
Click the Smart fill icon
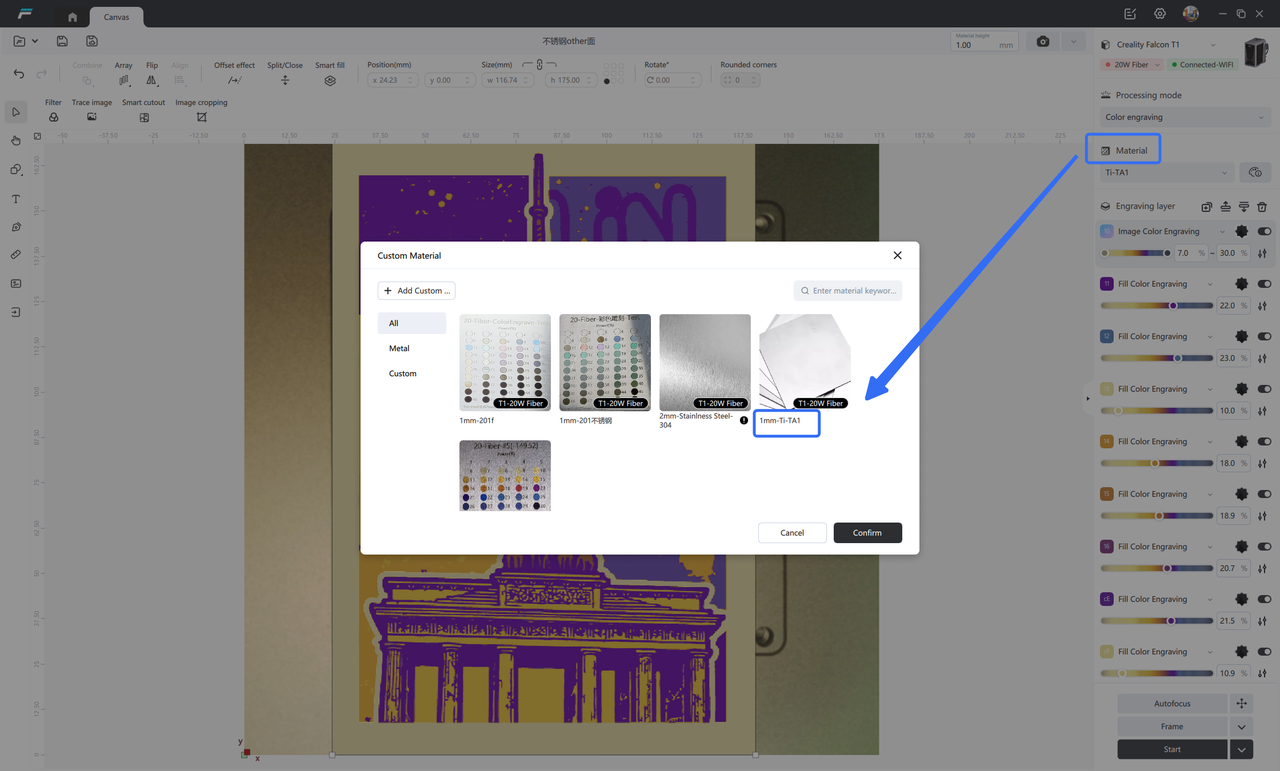point(330,80)
